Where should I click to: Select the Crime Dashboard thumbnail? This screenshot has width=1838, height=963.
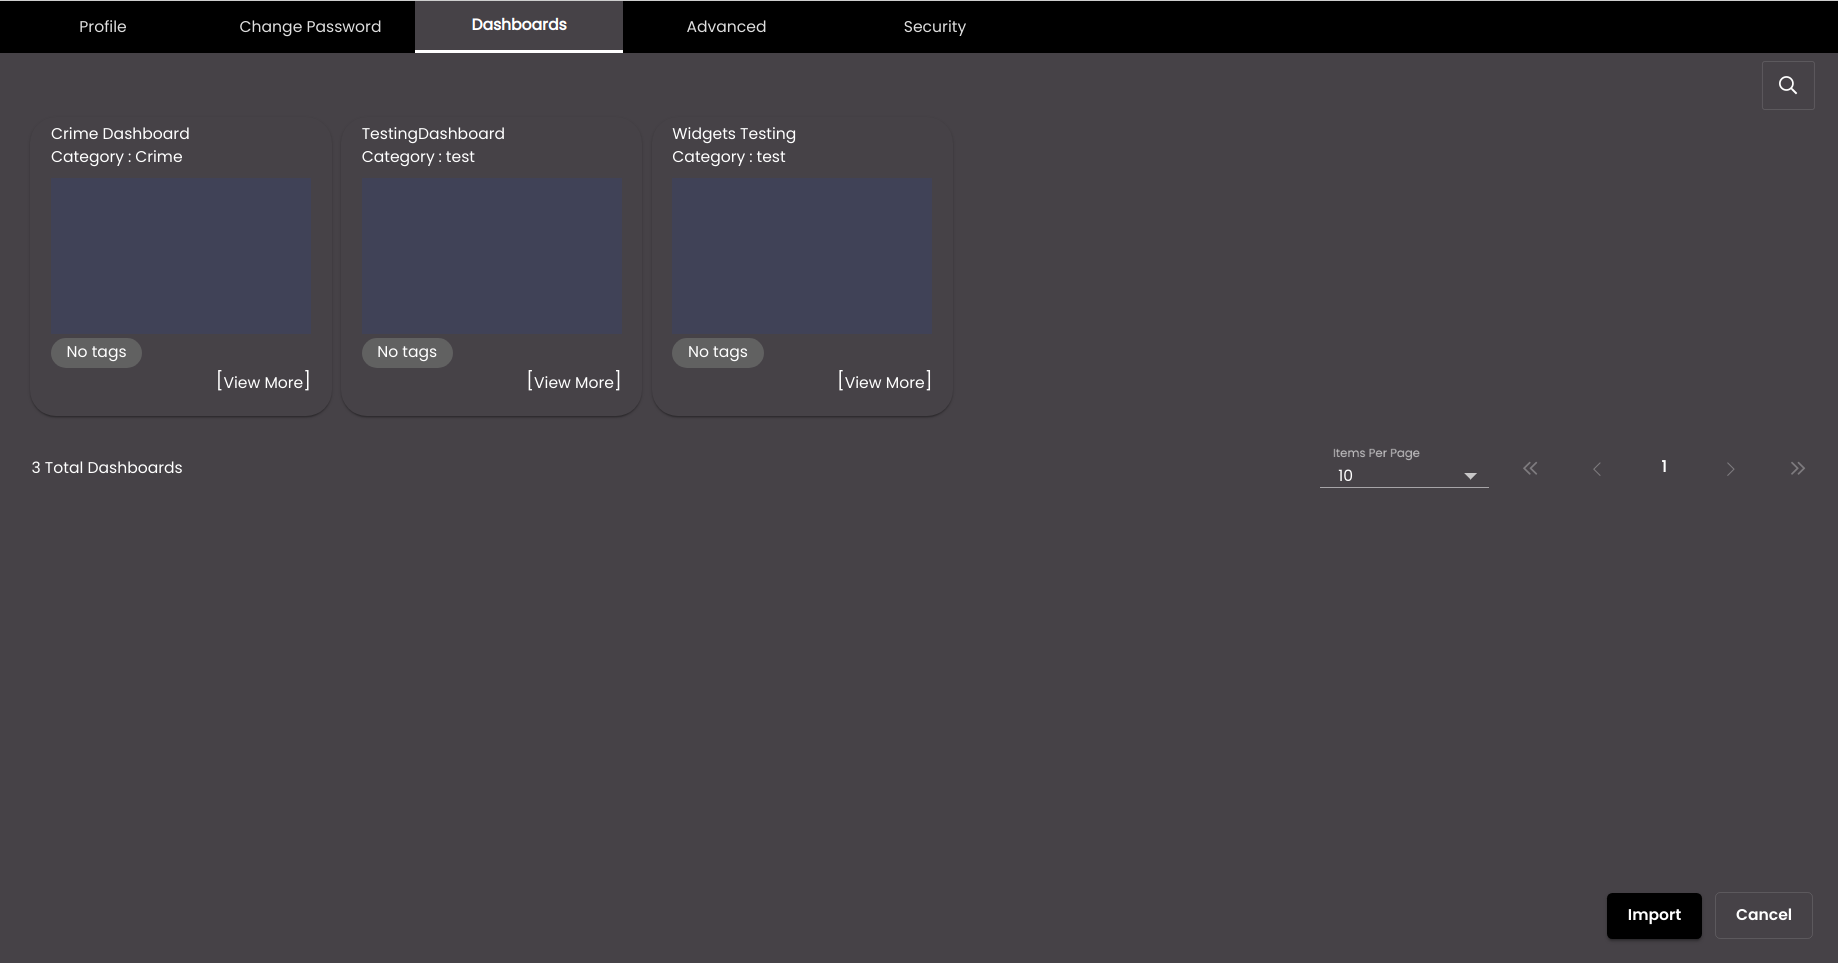[181, 256]
